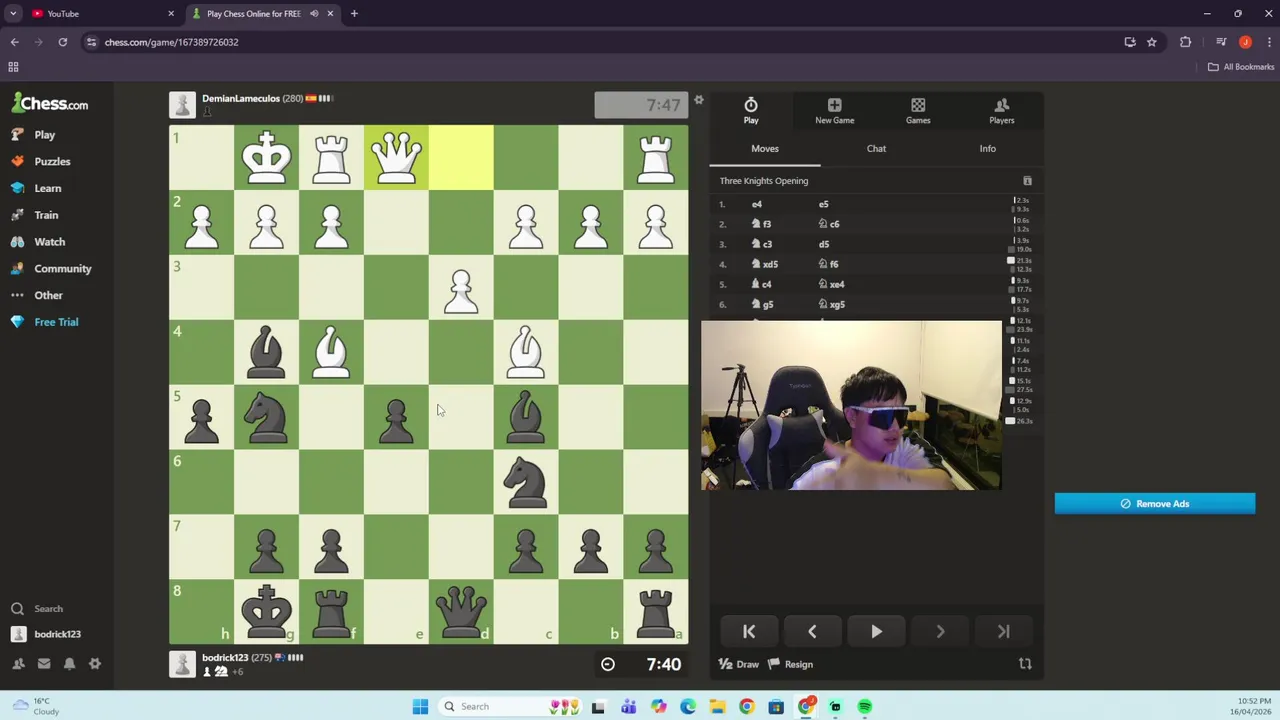Screen dimensions: 1280x720
Task: Select black's move Nc6 in the list
Action: click(829, 224)
